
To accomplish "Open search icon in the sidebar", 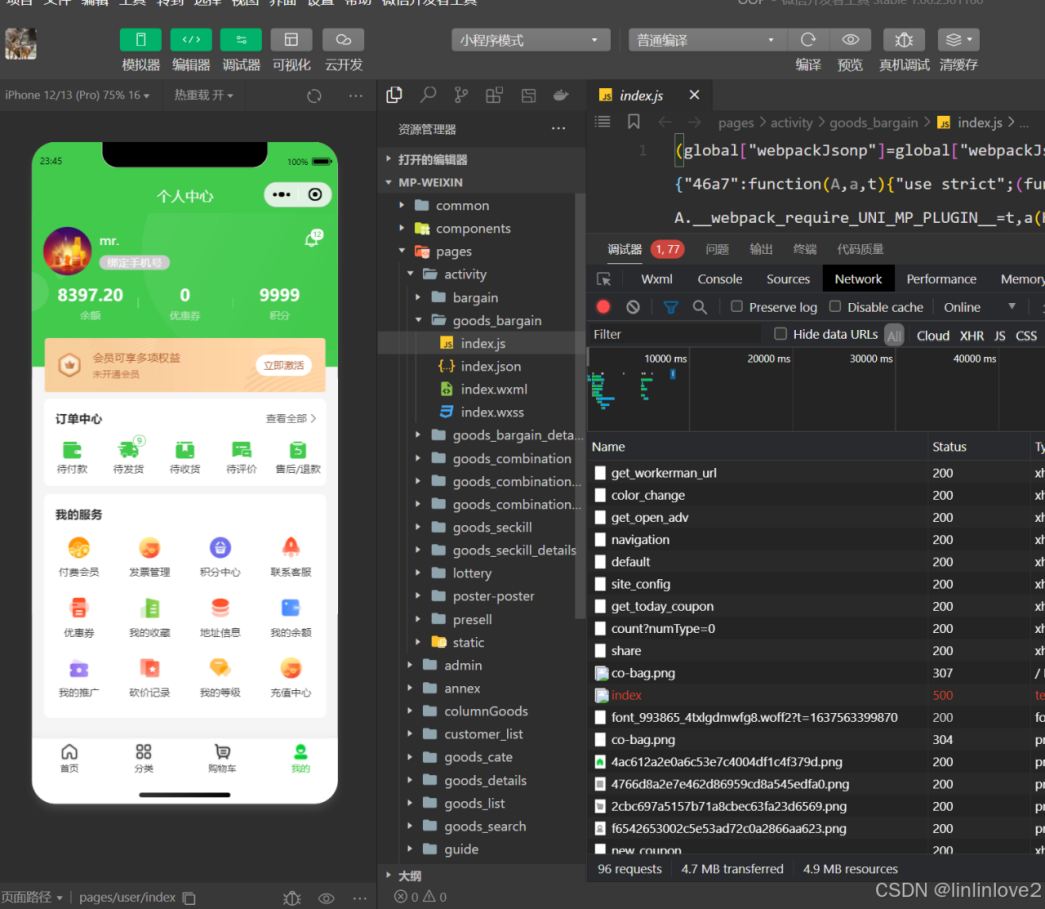I will (x=428, y=95).
